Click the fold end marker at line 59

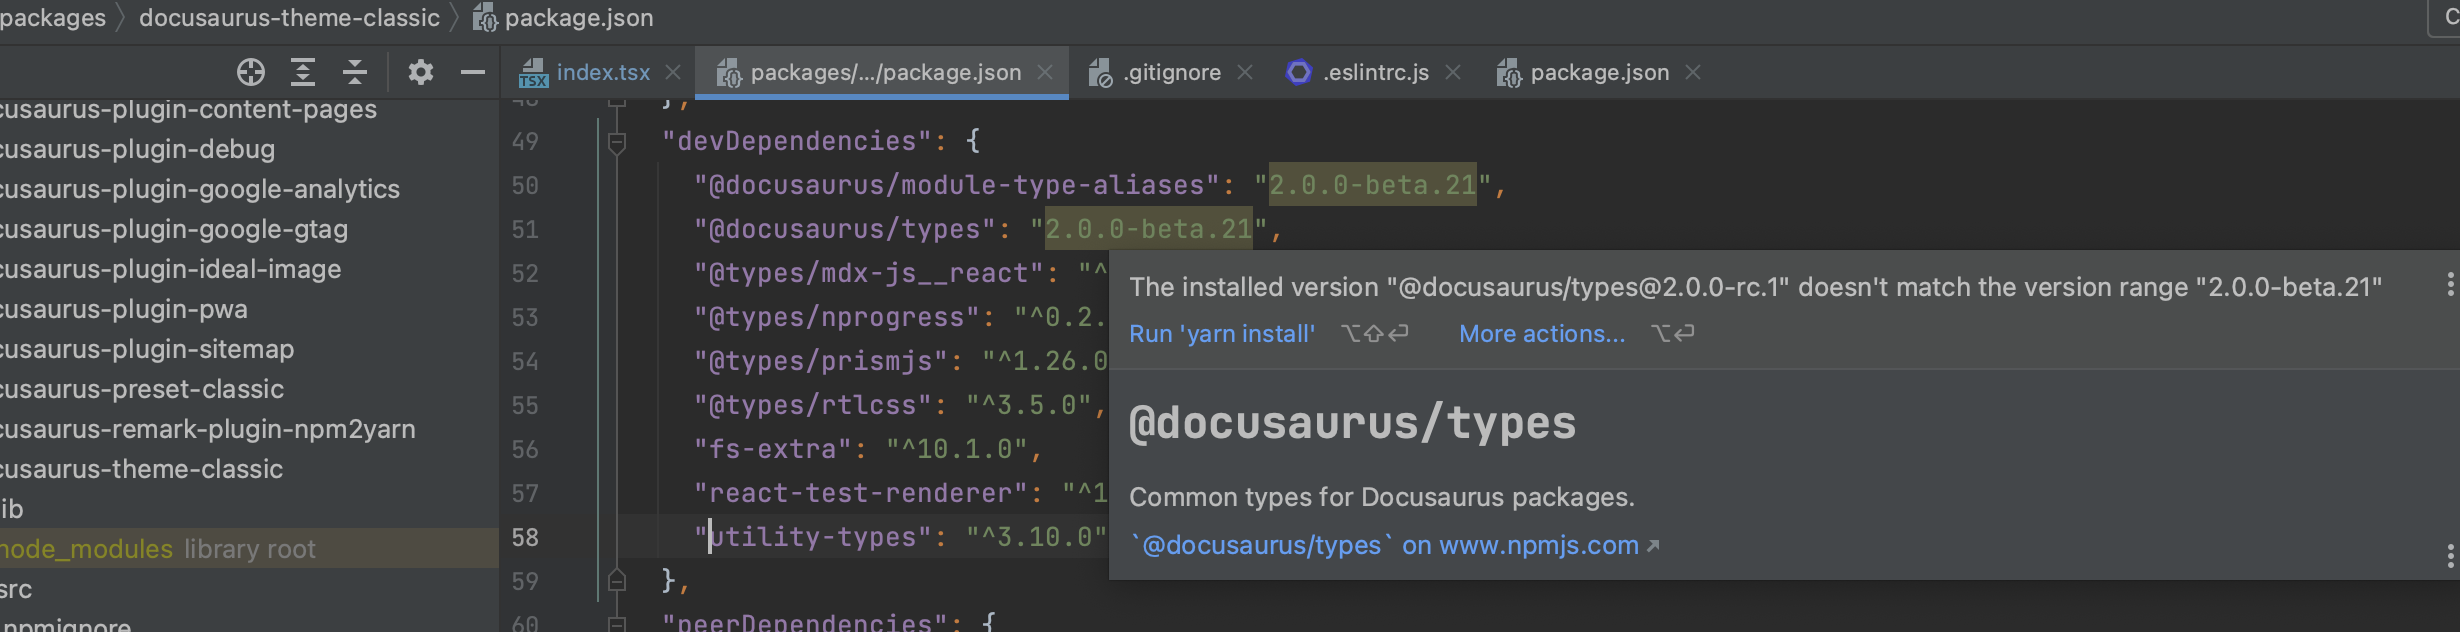[x=617, y=581]
